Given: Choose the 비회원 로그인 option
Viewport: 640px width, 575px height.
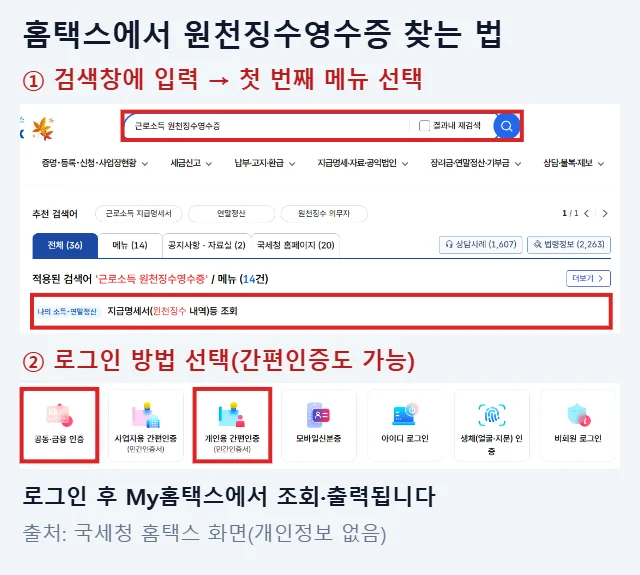Looking at the screenshot, I should coord(578,425).
